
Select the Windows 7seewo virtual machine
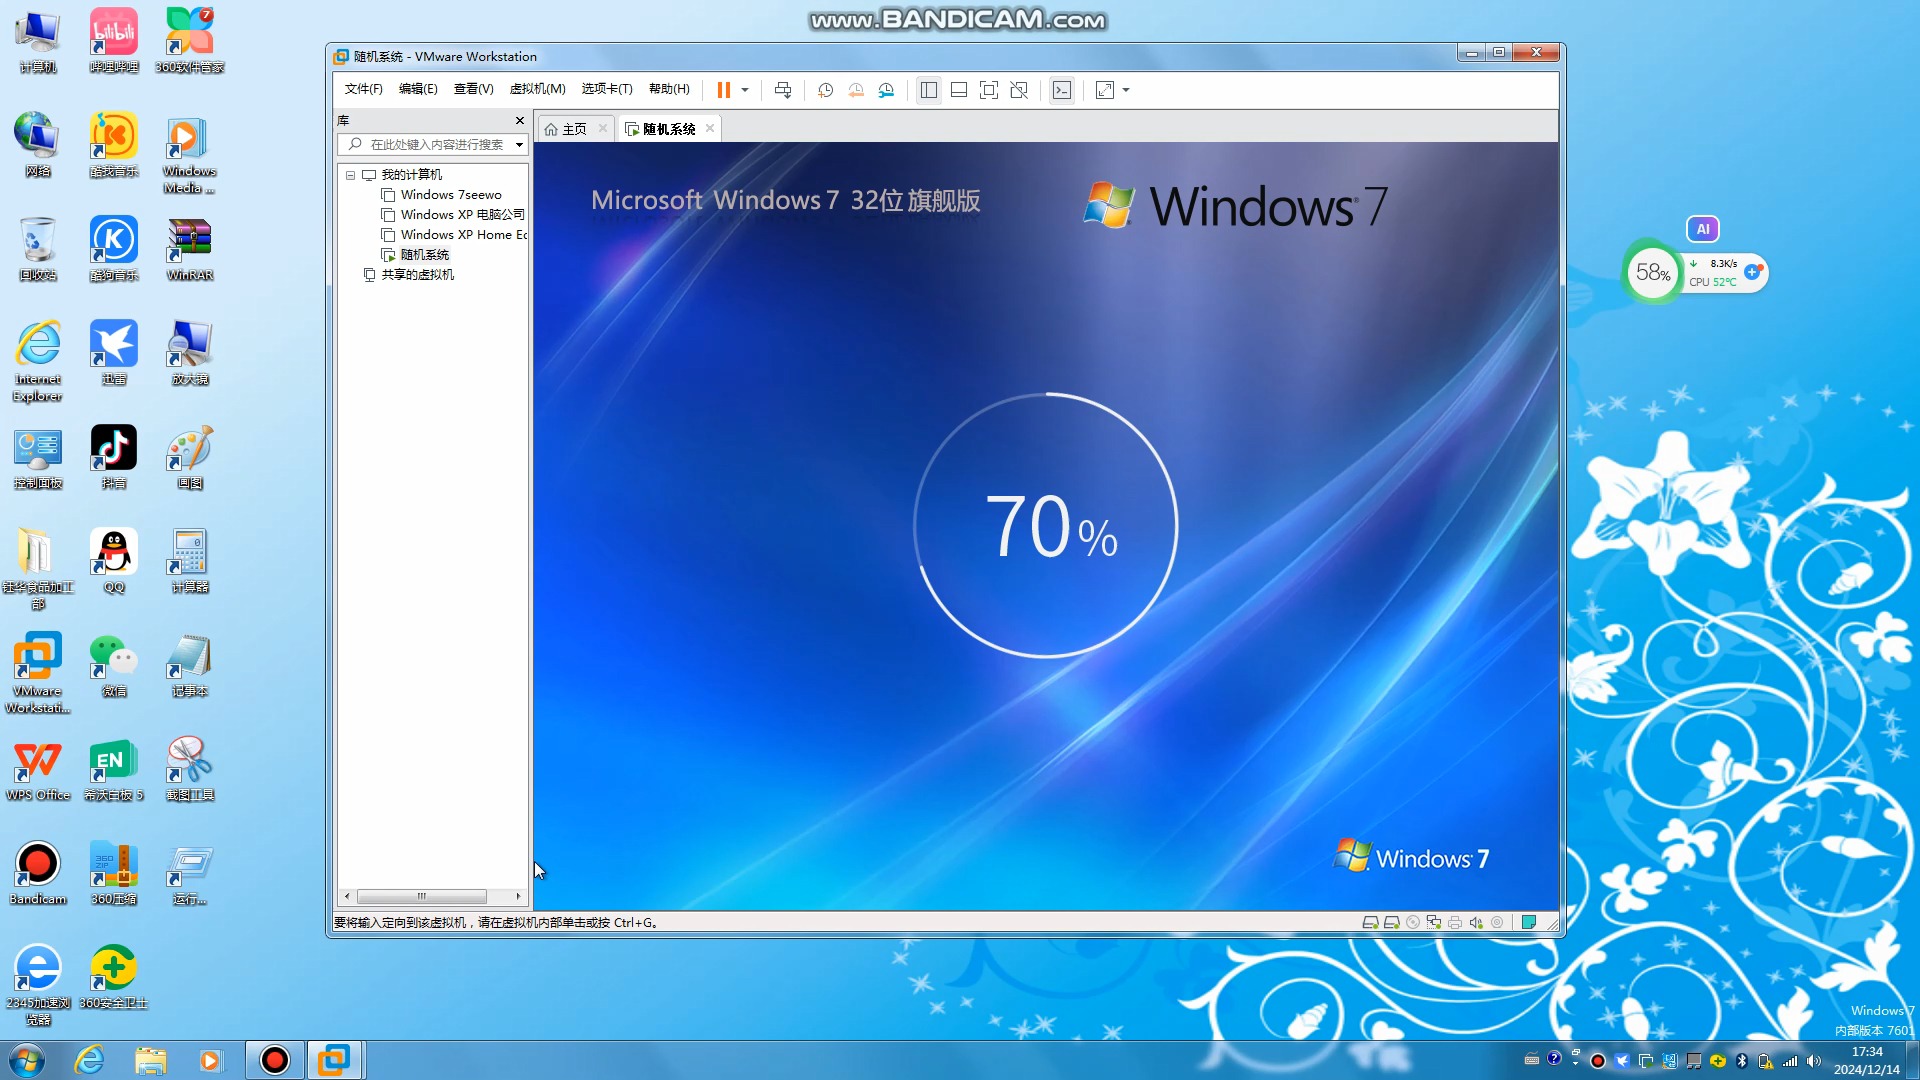(x=452, y=194)
